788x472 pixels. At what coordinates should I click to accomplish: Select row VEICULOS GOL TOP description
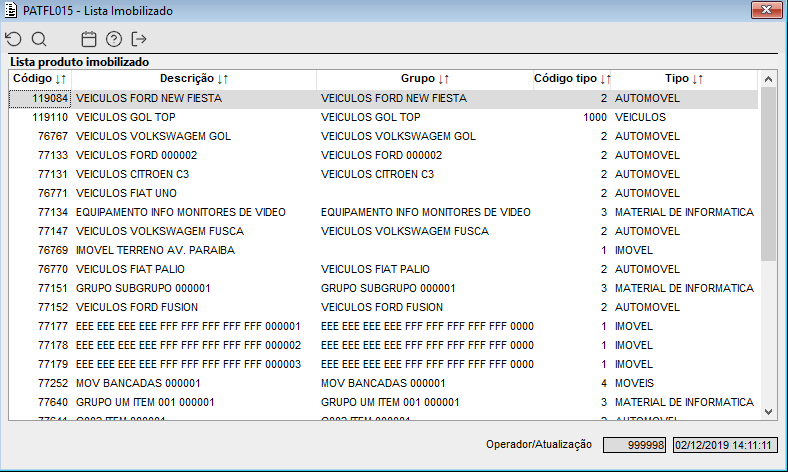[x=126, y=117]
